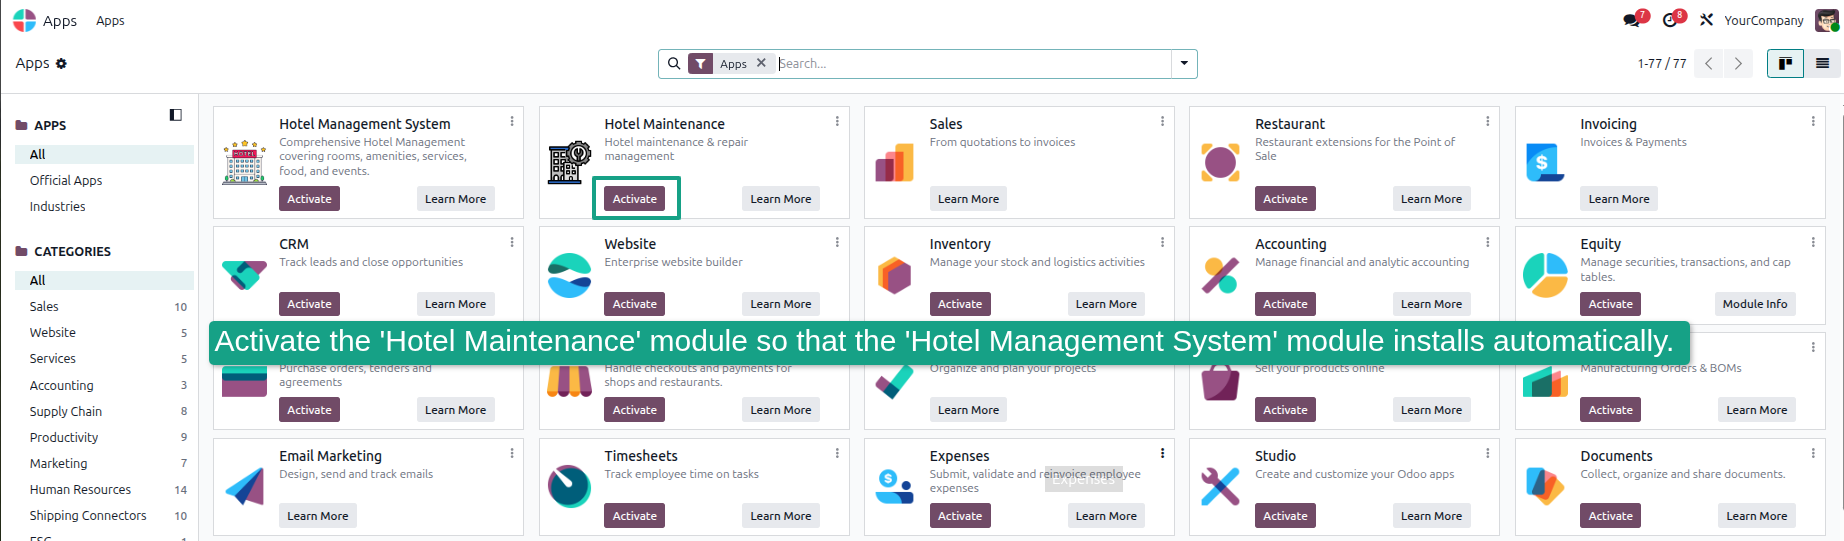Click the Accounting app icon

[1220, 275]
